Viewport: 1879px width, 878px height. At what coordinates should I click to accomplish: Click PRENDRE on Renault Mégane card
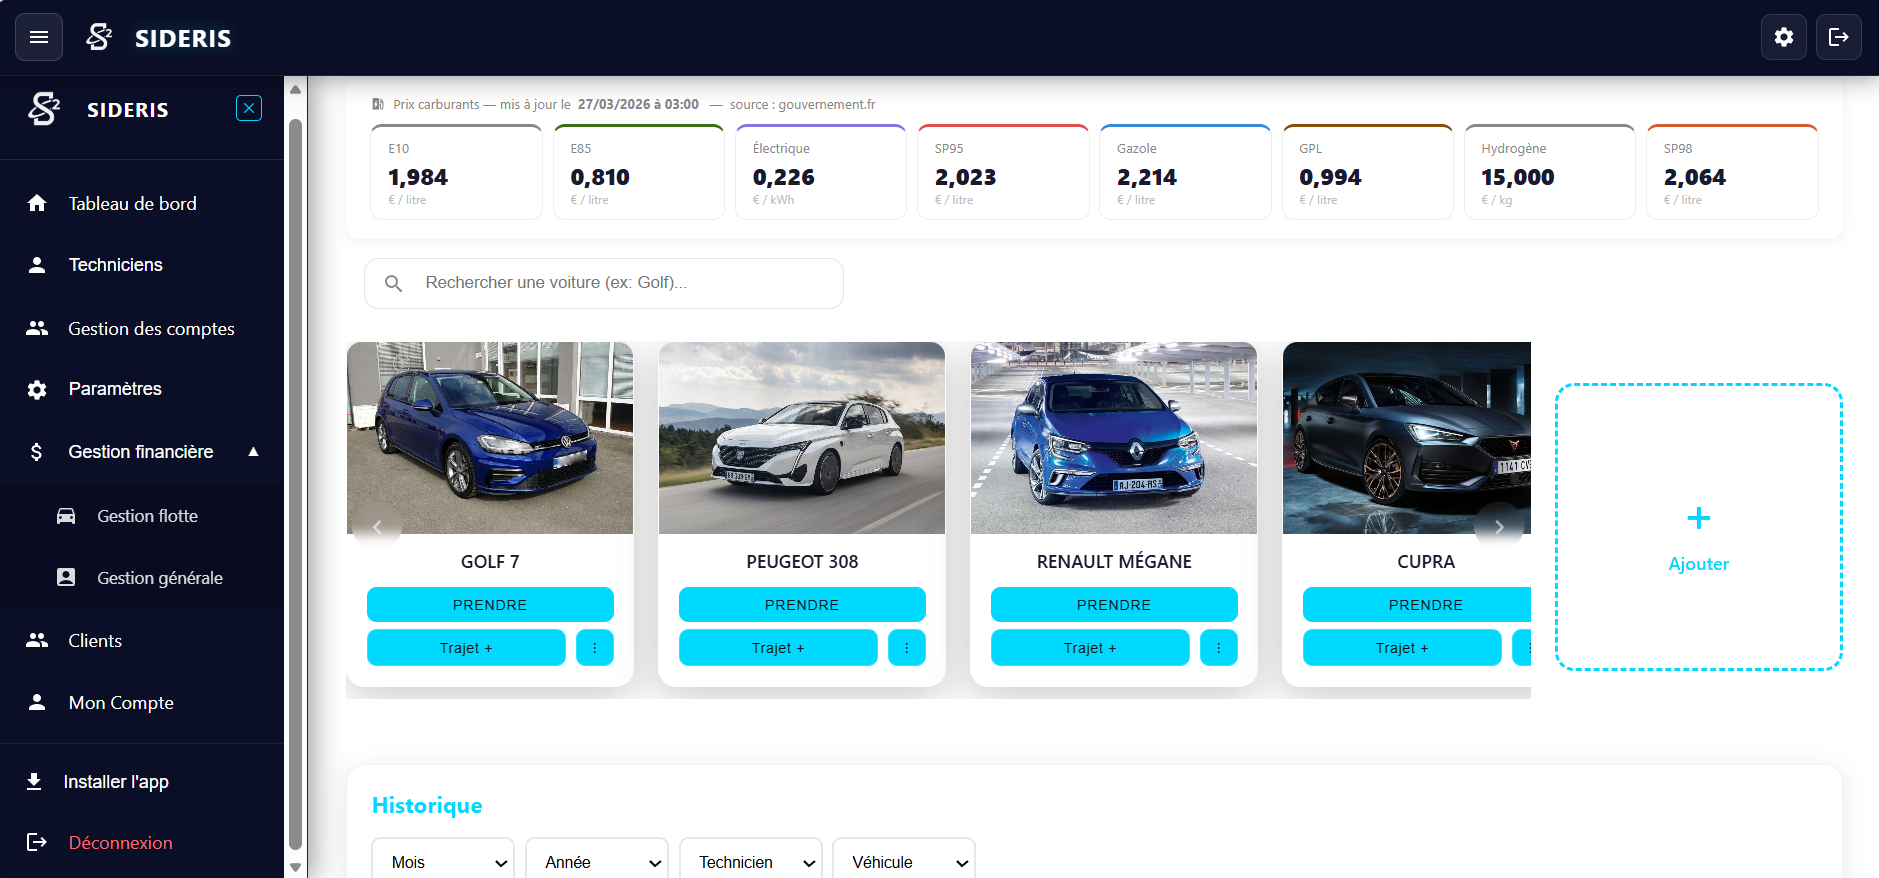click(1114, 604)
